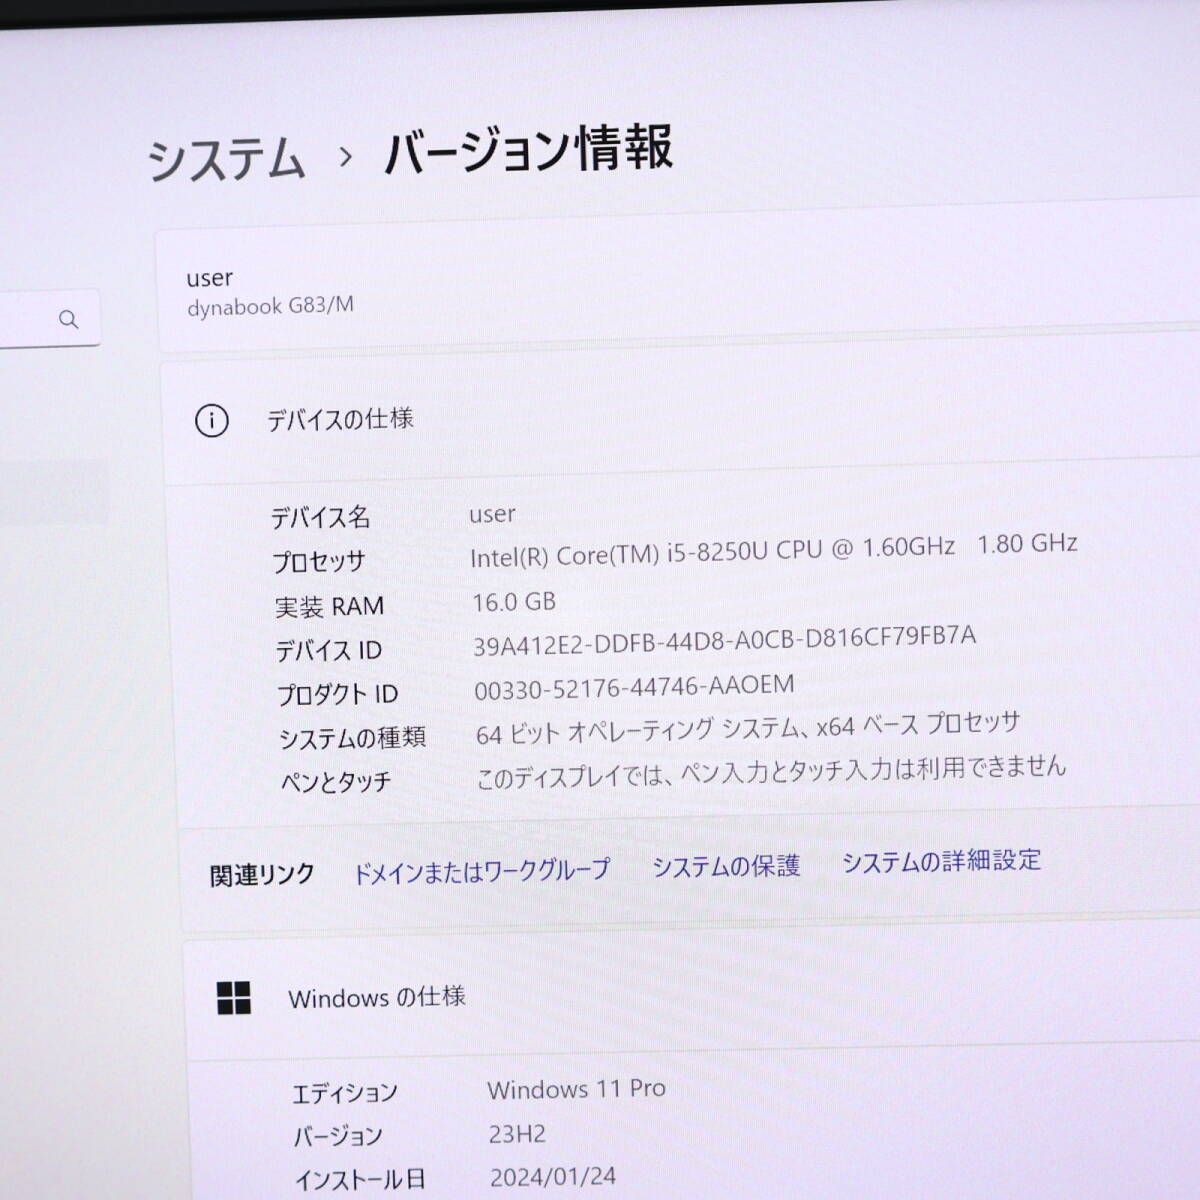The width and height of the screenshot is (1200, 1200).
Task: Click the プロセッサ label
Action: coord(319,562)
